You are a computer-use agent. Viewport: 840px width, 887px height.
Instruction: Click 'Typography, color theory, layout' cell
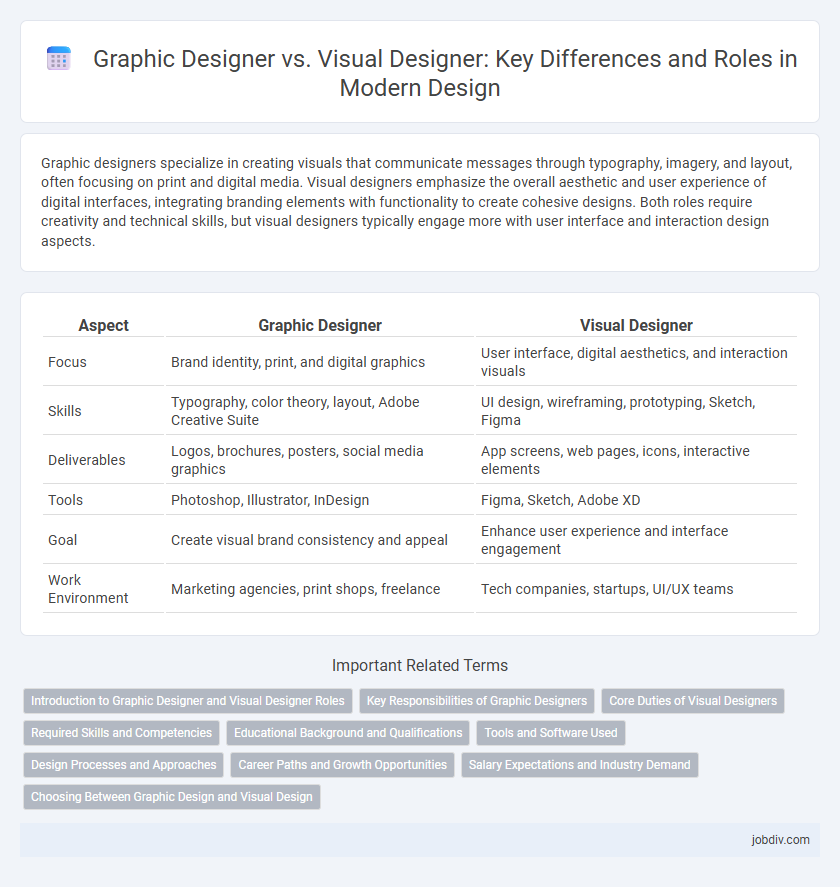click(x=320, y=411)
